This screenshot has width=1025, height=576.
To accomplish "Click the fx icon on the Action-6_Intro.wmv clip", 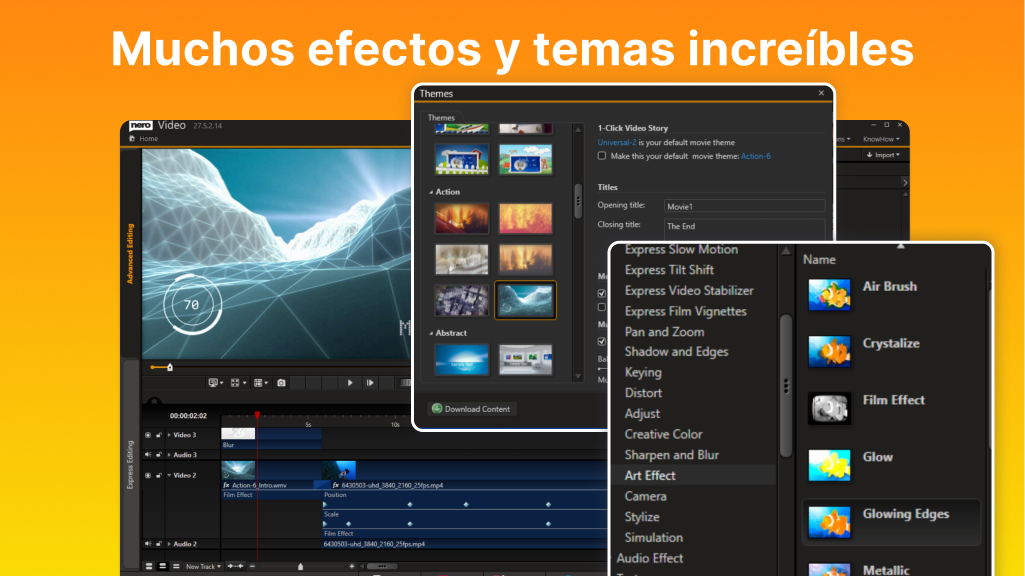I will [x=226, y=486].
